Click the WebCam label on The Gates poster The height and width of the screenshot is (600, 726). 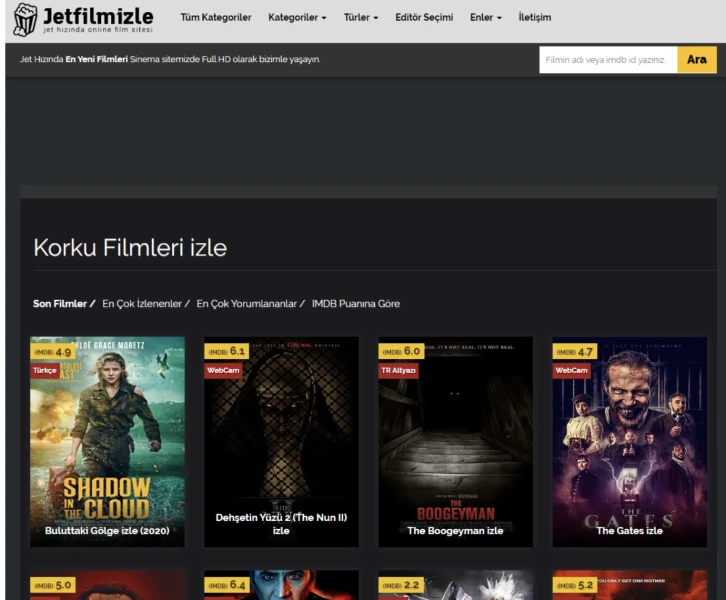pos(572,370)
